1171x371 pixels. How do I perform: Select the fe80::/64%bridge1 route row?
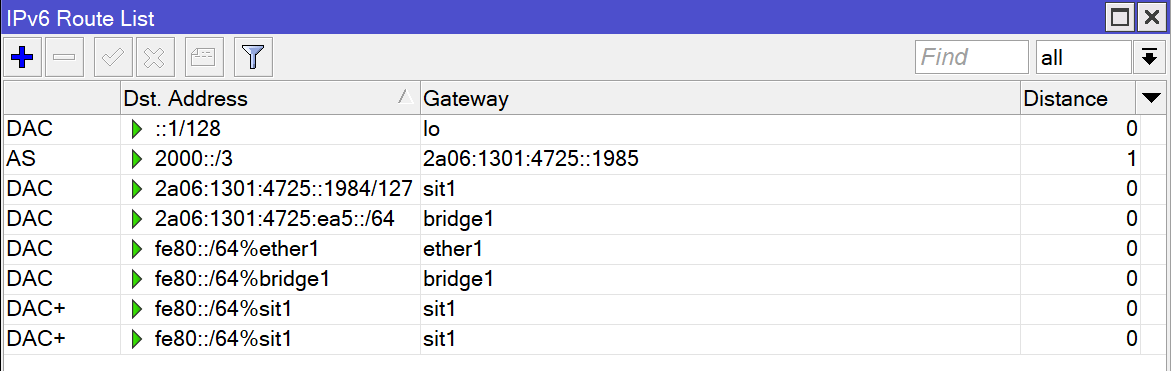572,278
